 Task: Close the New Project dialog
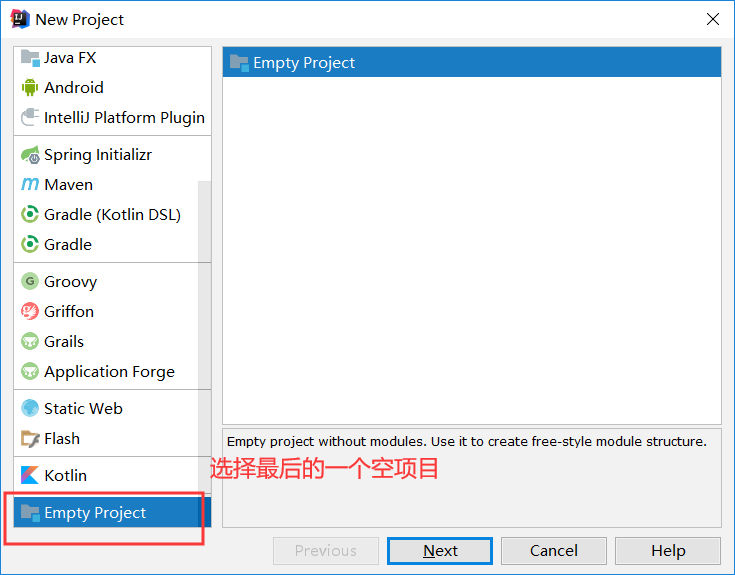coord(712,19)
